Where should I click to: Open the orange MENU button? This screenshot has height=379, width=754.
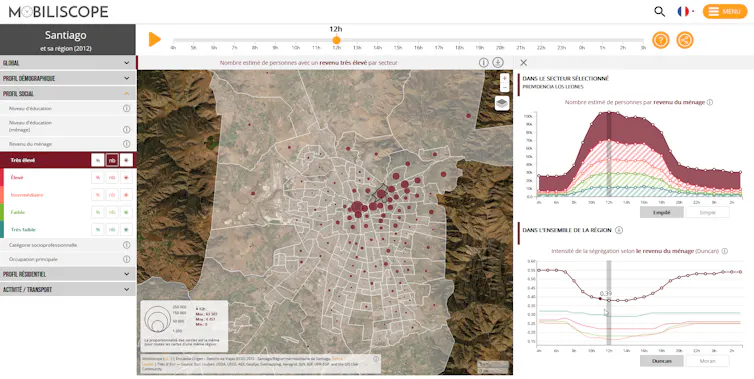coord(725,12)
